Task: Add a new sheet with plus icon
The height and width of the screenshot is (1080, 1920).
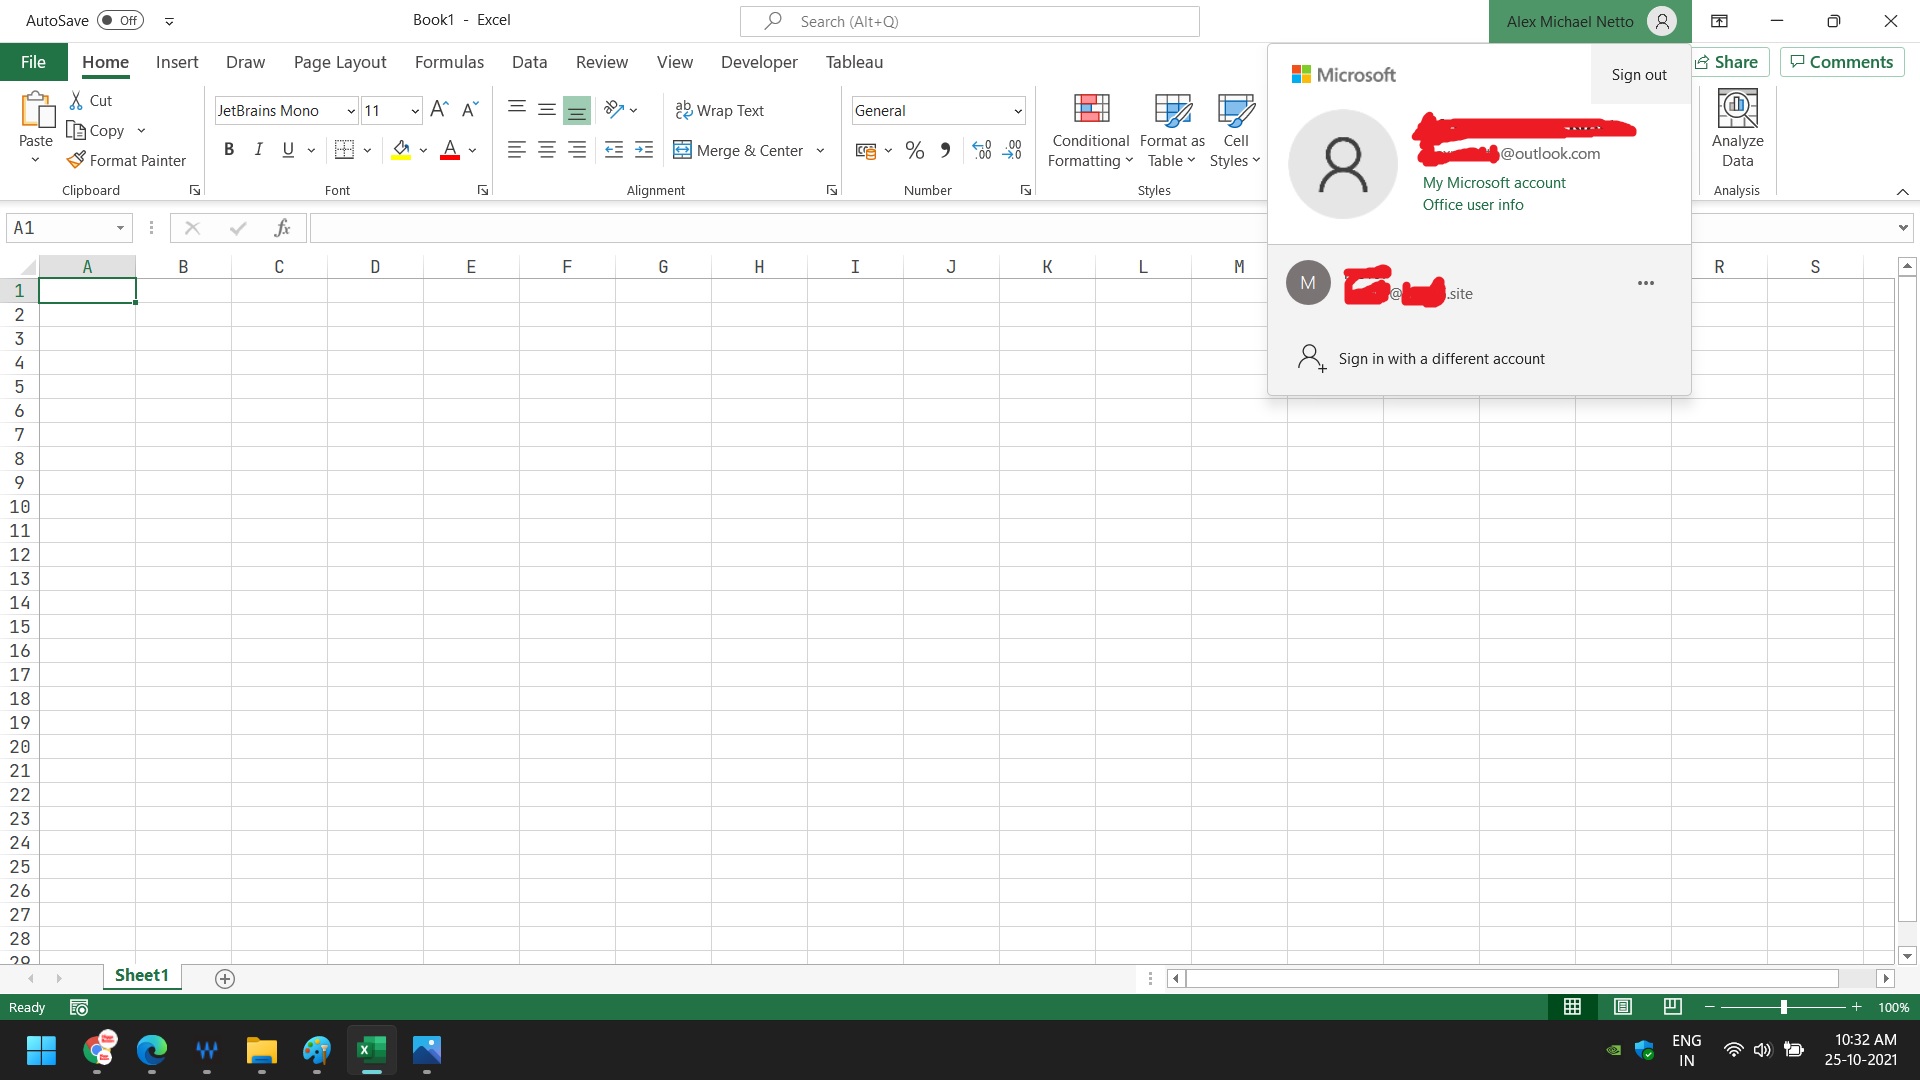Action: [225, 979]
